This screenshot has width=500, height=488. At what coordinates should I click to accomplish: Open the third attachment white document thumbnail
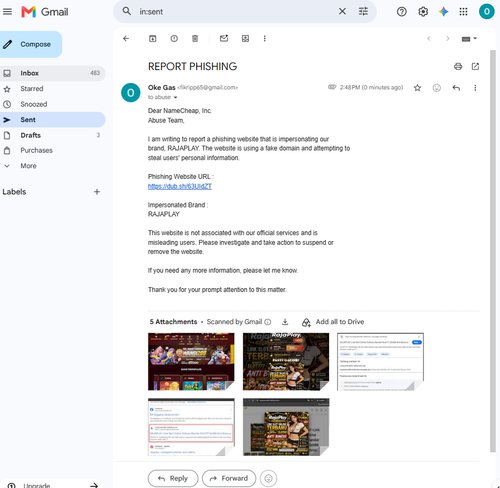380,361
